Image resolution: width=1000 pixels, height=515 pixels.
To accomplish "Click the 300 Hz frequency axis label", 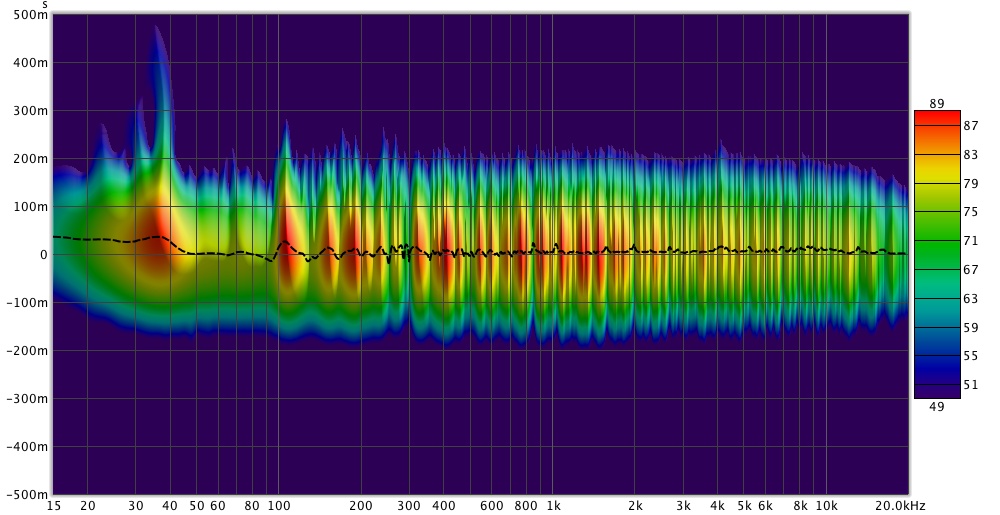I will click(409, 506).
